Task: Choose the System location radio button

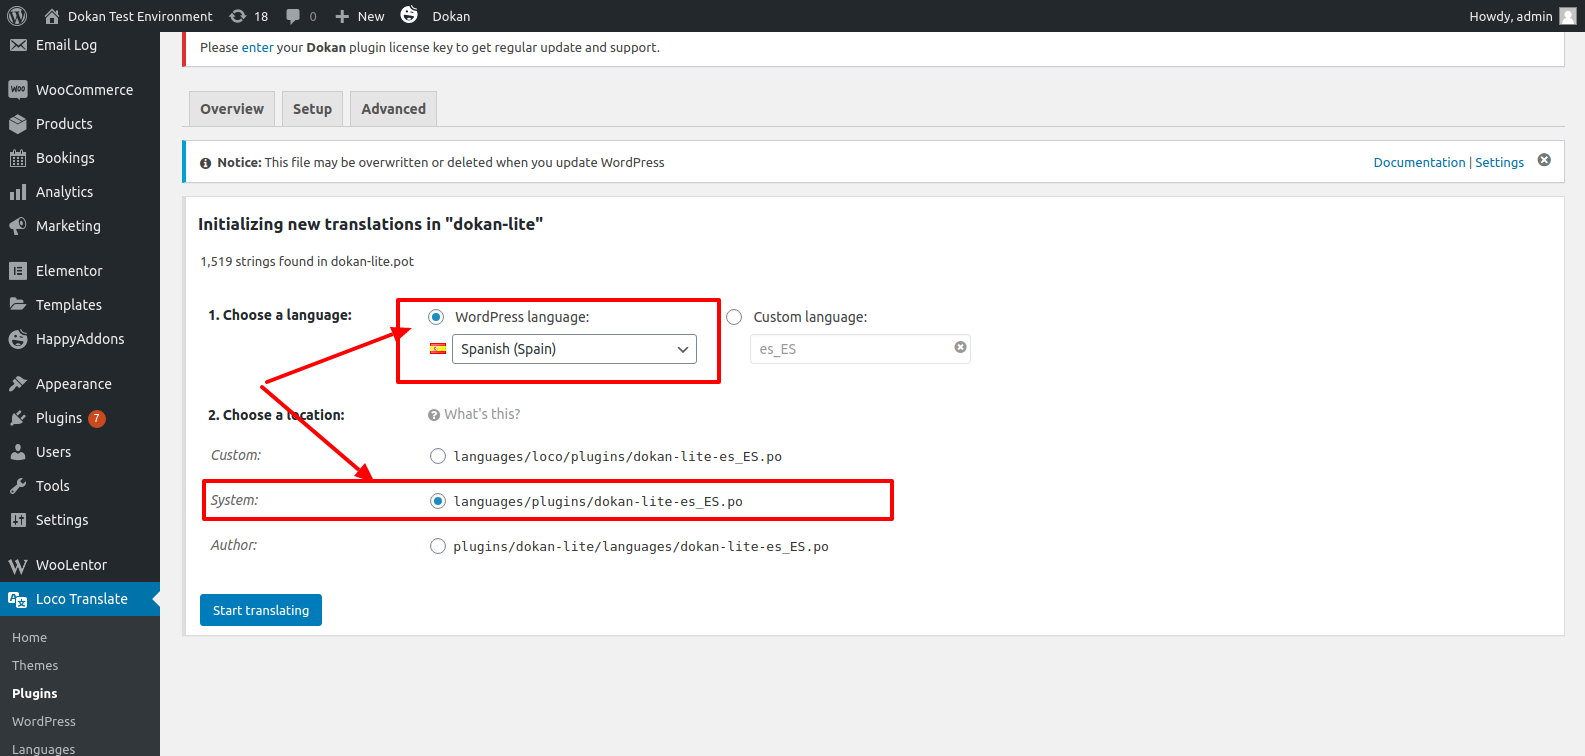Action: tap(438, 501)
